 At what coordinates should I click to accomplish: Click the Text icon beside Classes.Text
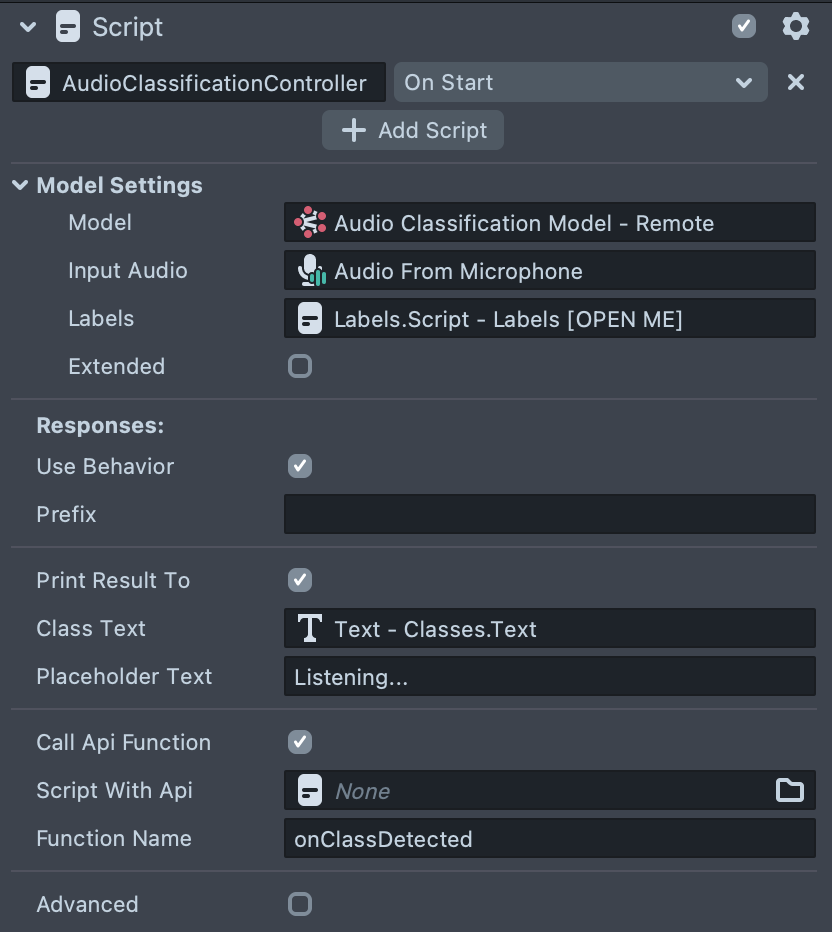pyautogui.click(x=310, y=628)
